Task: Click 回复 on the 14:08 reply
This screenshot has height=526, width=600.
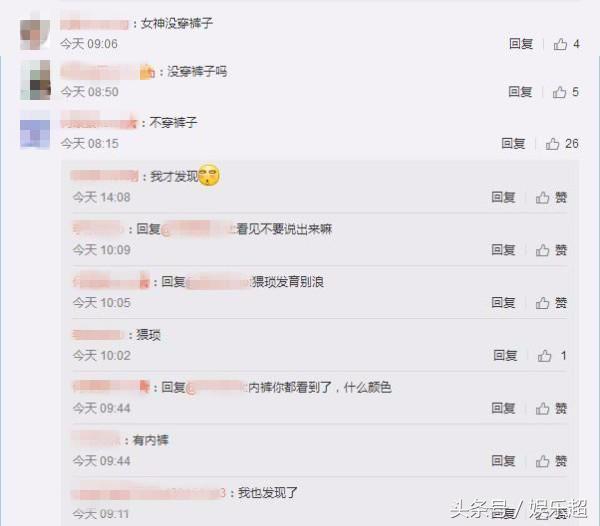Action: click(504, 197)
